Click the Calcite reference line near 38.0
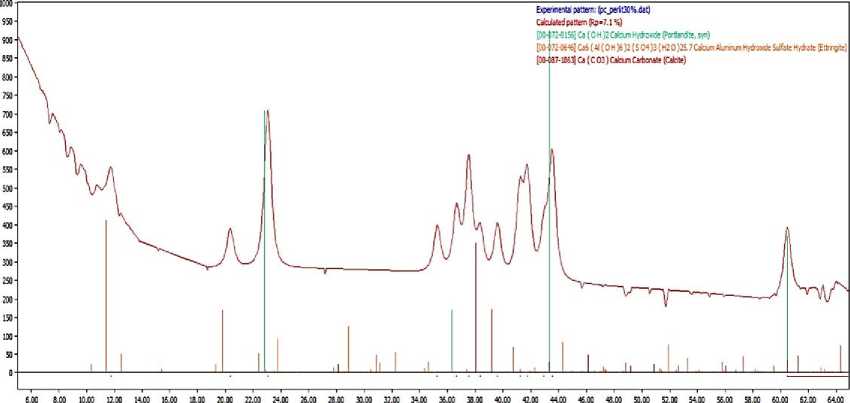Screen dimensions: 850x403 coord(475,308)
